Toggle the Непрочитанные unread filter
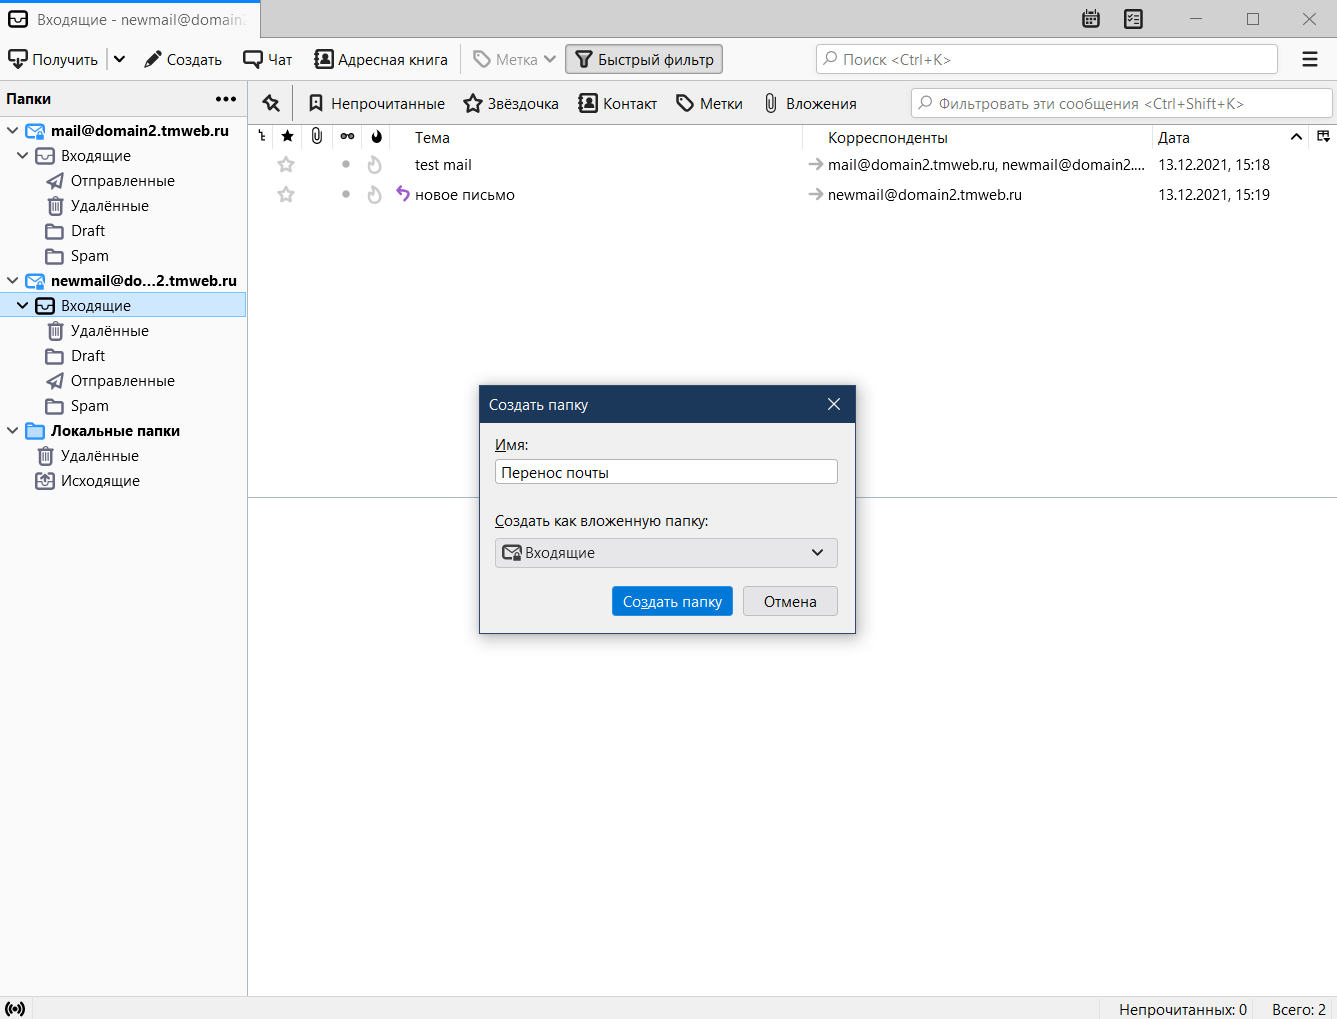This screenshot has width=1337, height=1019. 376,104
